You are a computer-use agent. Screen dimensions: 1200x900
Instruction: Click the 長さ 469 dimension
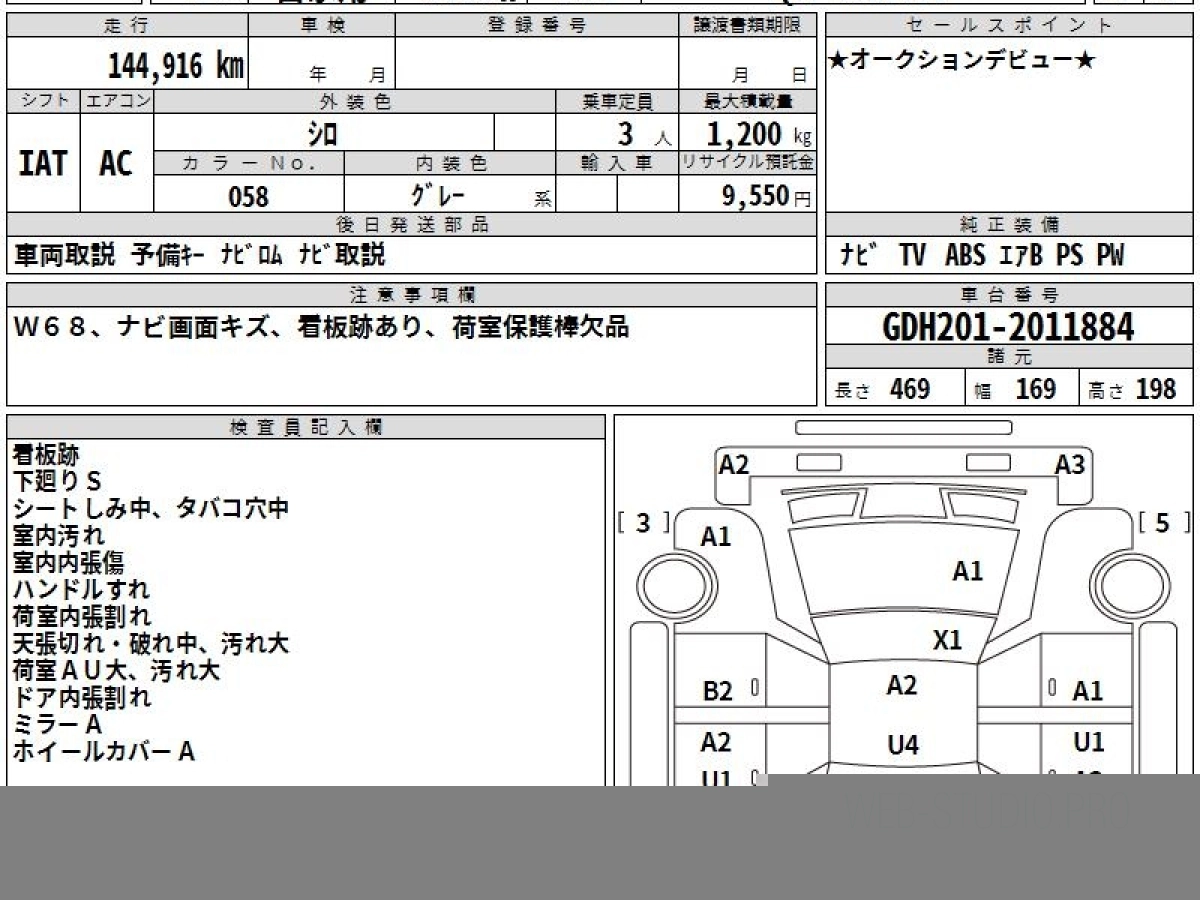point(883,389)
